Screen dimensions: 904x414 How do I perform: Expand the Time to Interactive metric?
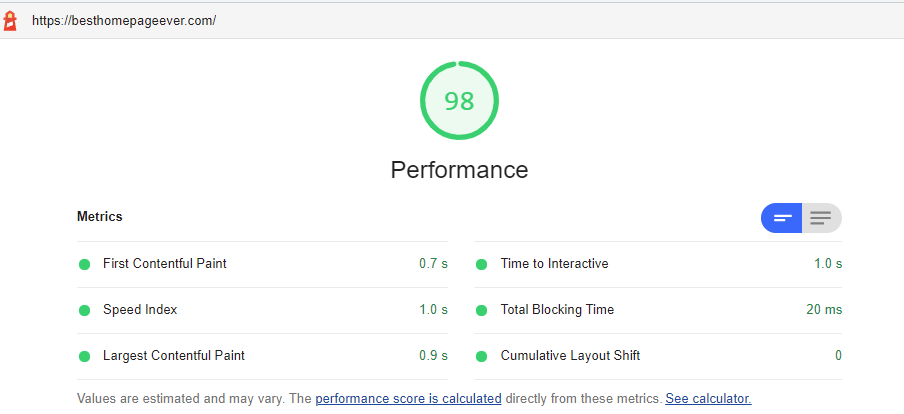(x=554, y=264)
